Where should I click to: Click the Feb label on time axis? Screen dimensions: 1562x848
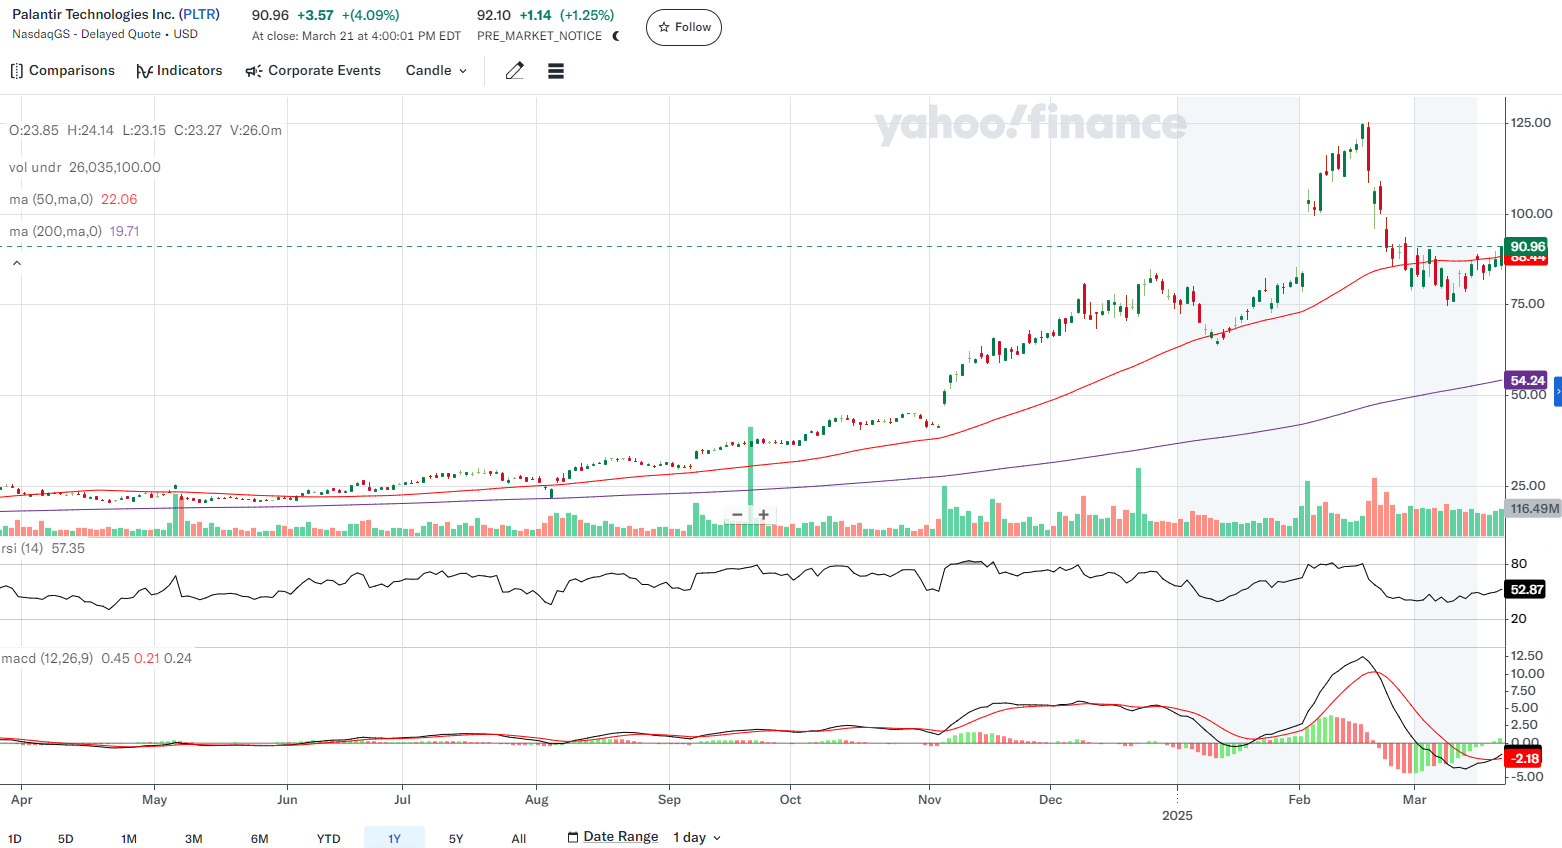pyautogui.click(x=1299, y=799)
